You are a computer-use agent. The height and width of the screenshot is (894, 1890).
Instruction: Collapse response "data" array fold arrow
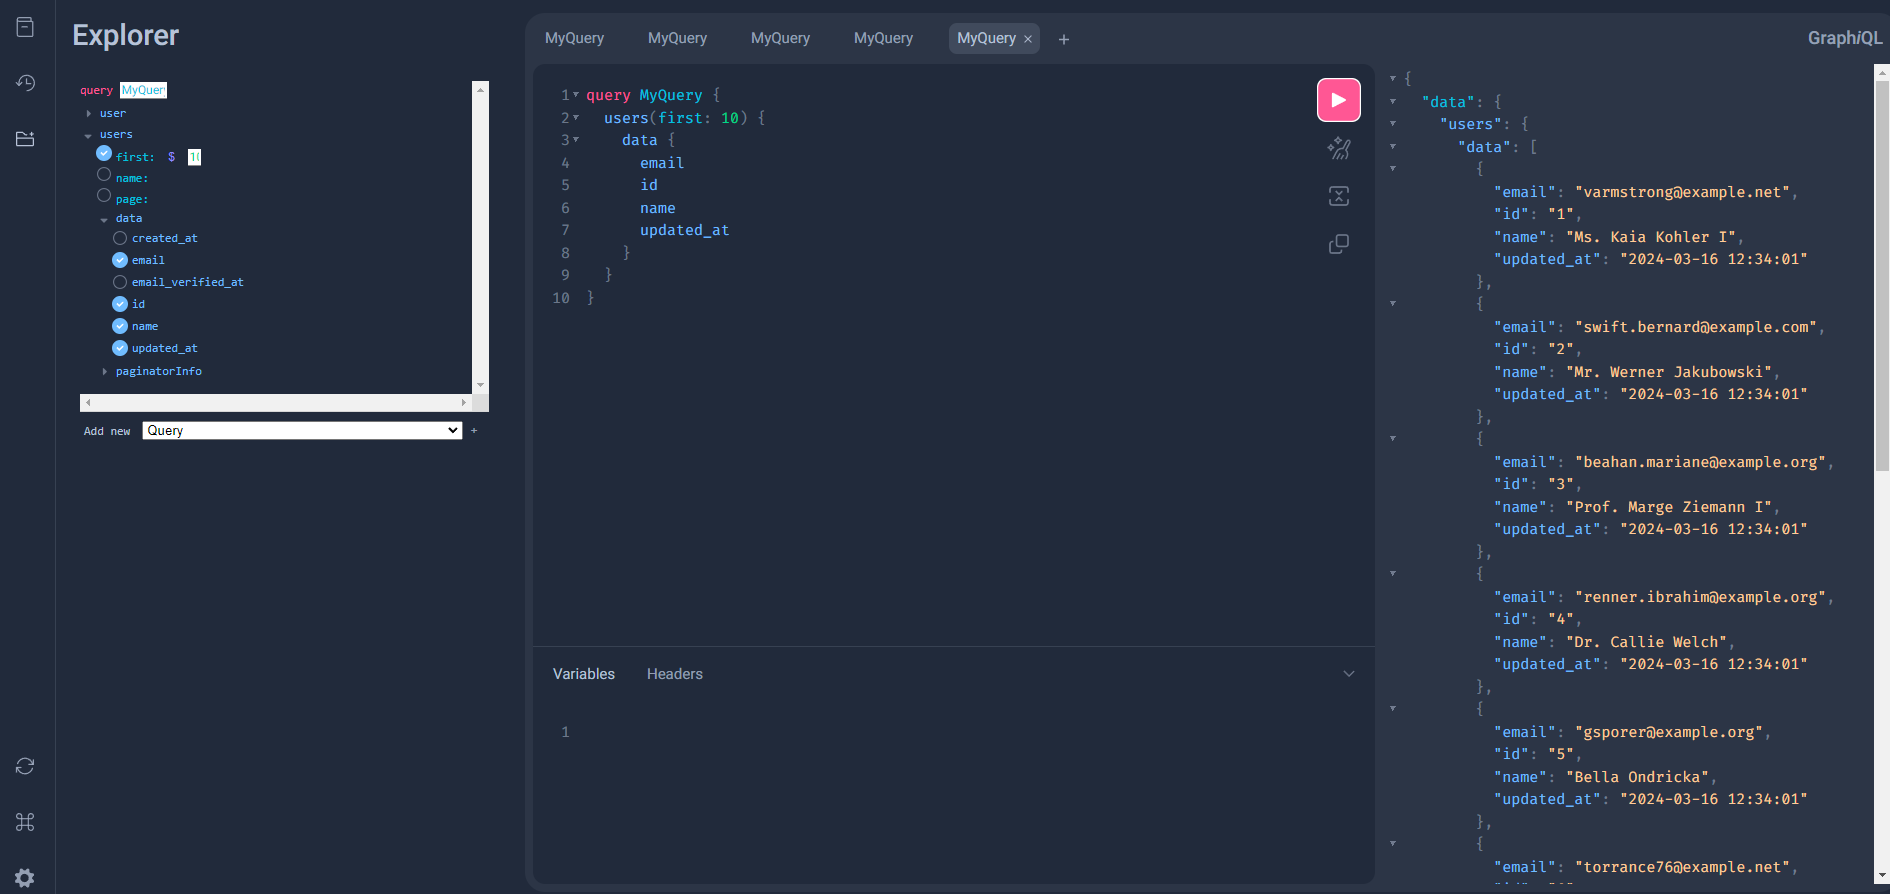coord(1393,146)
